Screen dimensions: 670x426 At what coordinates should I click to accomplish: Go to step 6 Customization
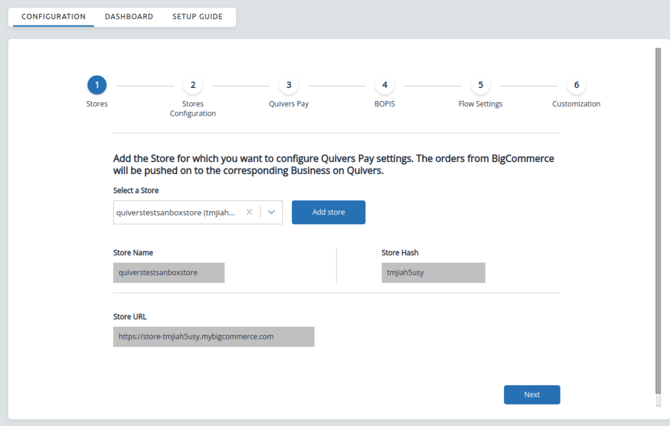pos(576,85)
